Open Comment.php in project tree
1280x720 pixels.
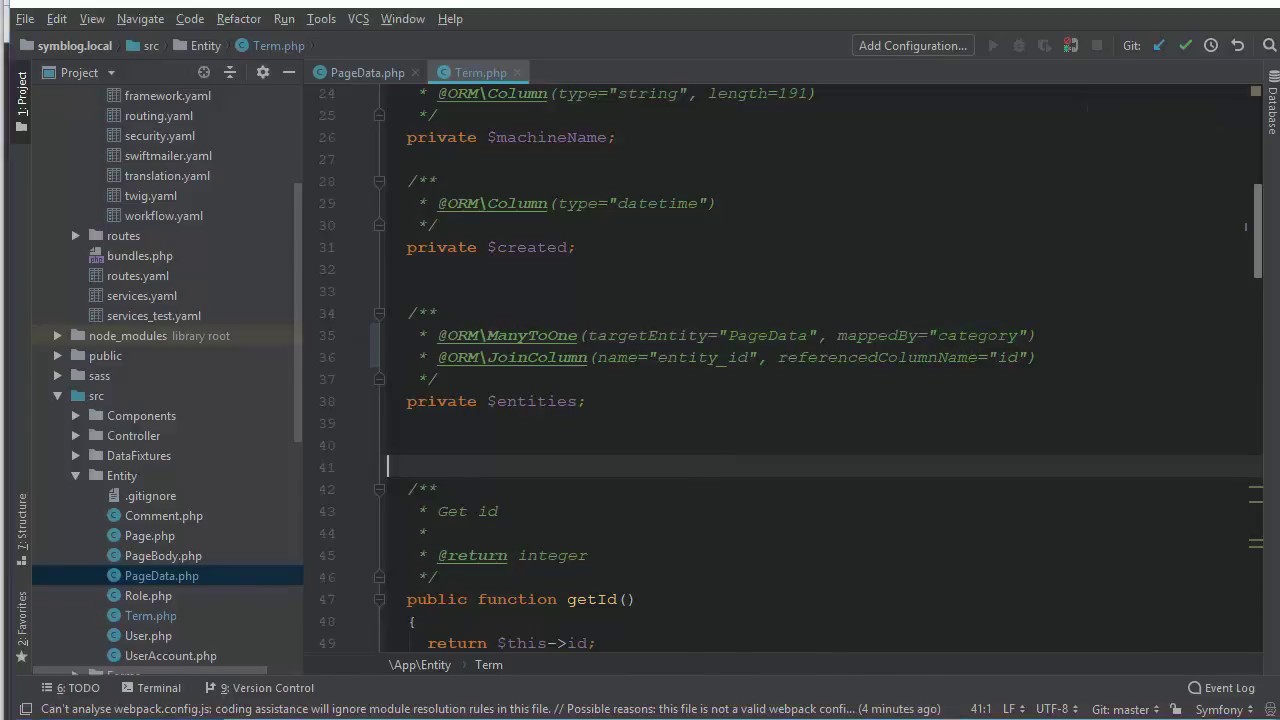(163, 515)
